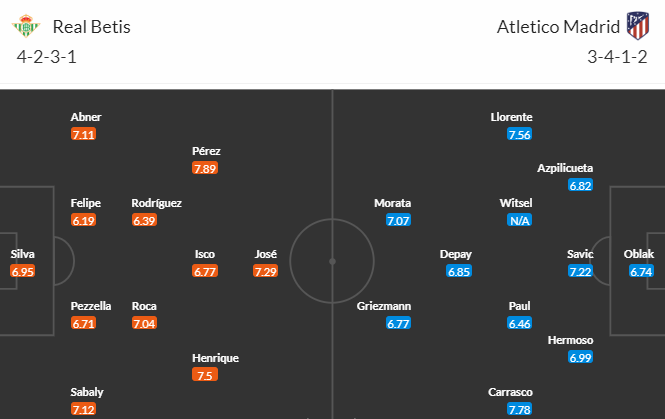
Task: Select Llorente's 7.56 rating badge
Action: (x=520, y=134)
